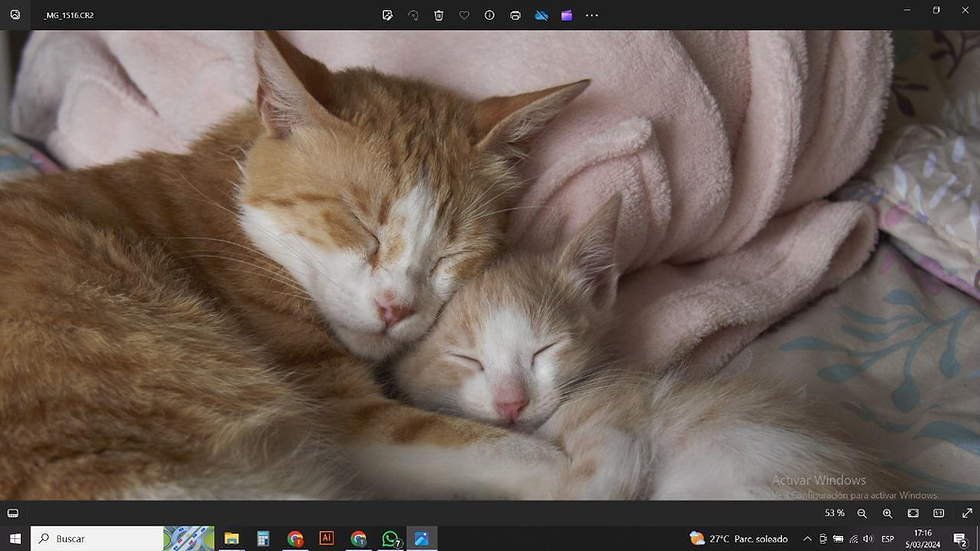Zoom in with the plus magnifier
Screen dimensions: 980x551
pos(888,513)
